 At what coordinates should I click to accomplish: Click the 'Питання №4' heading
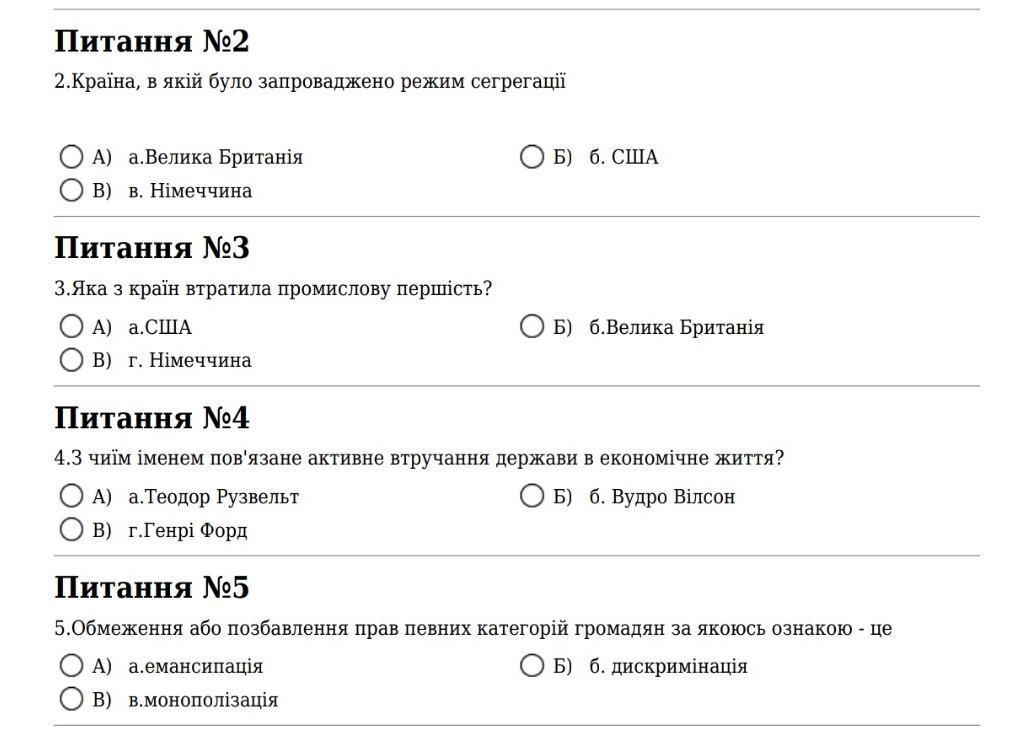click(x=152, y=418)
